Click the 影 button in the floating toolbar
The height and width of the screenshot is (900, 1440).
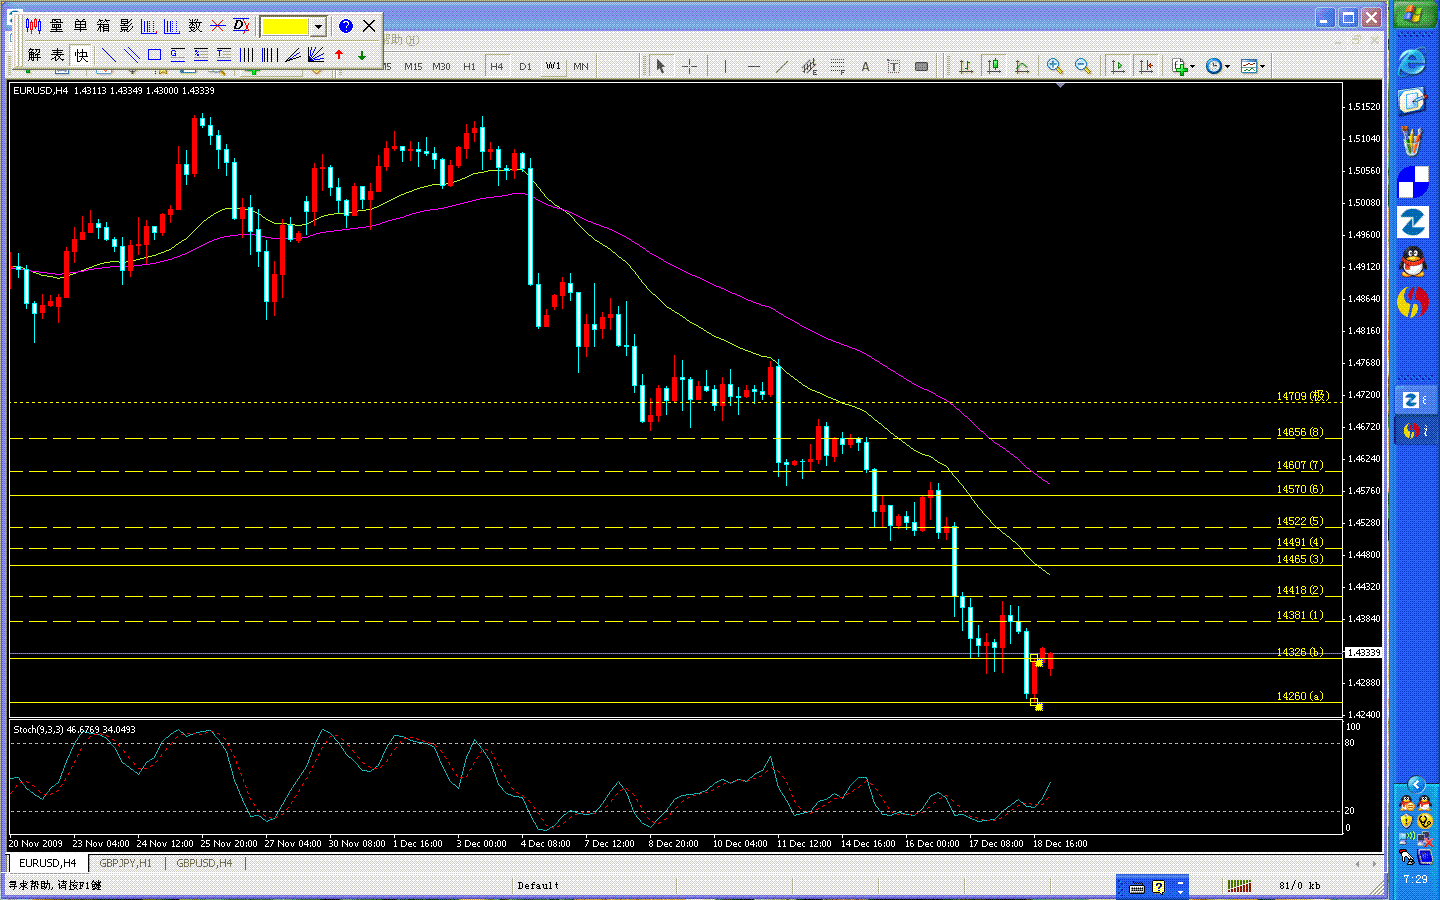point(126,26)
